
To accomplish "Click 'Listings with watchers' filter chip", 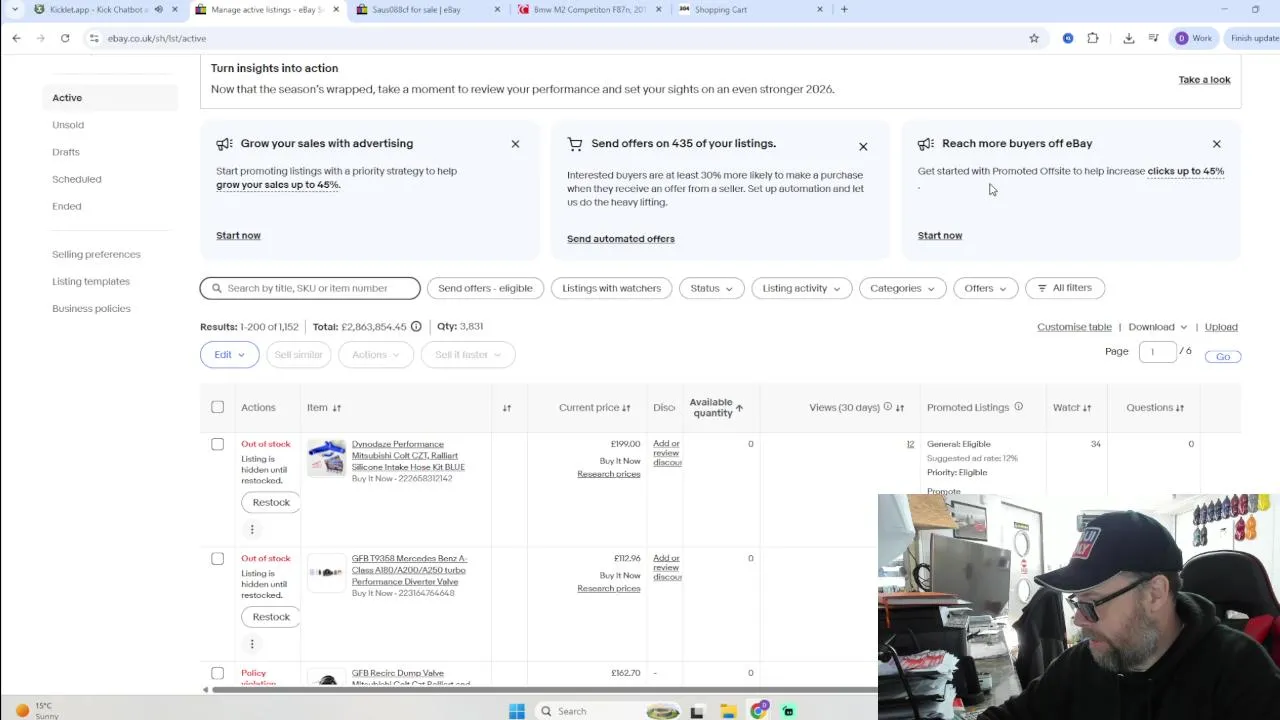I will coord(611,288).
